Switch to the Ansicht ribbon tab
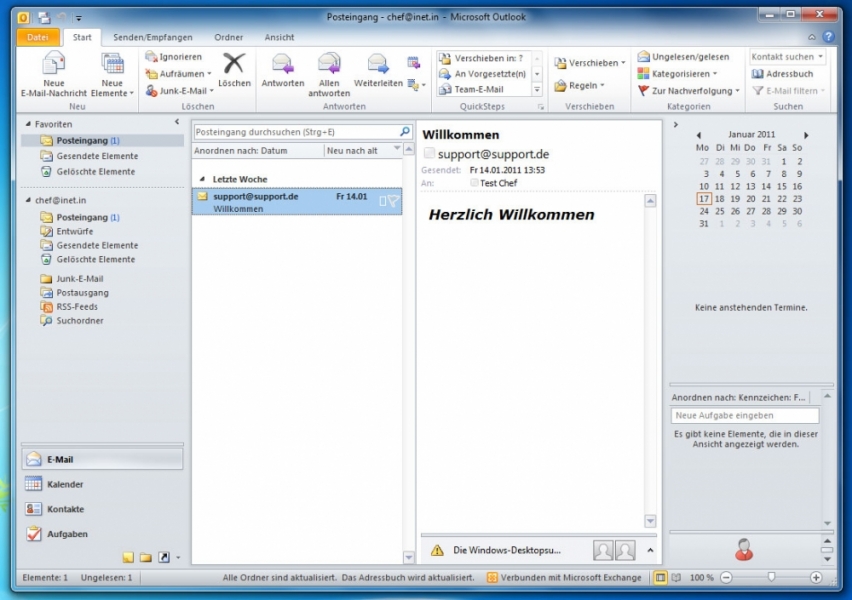 click(x=279, y=37)
